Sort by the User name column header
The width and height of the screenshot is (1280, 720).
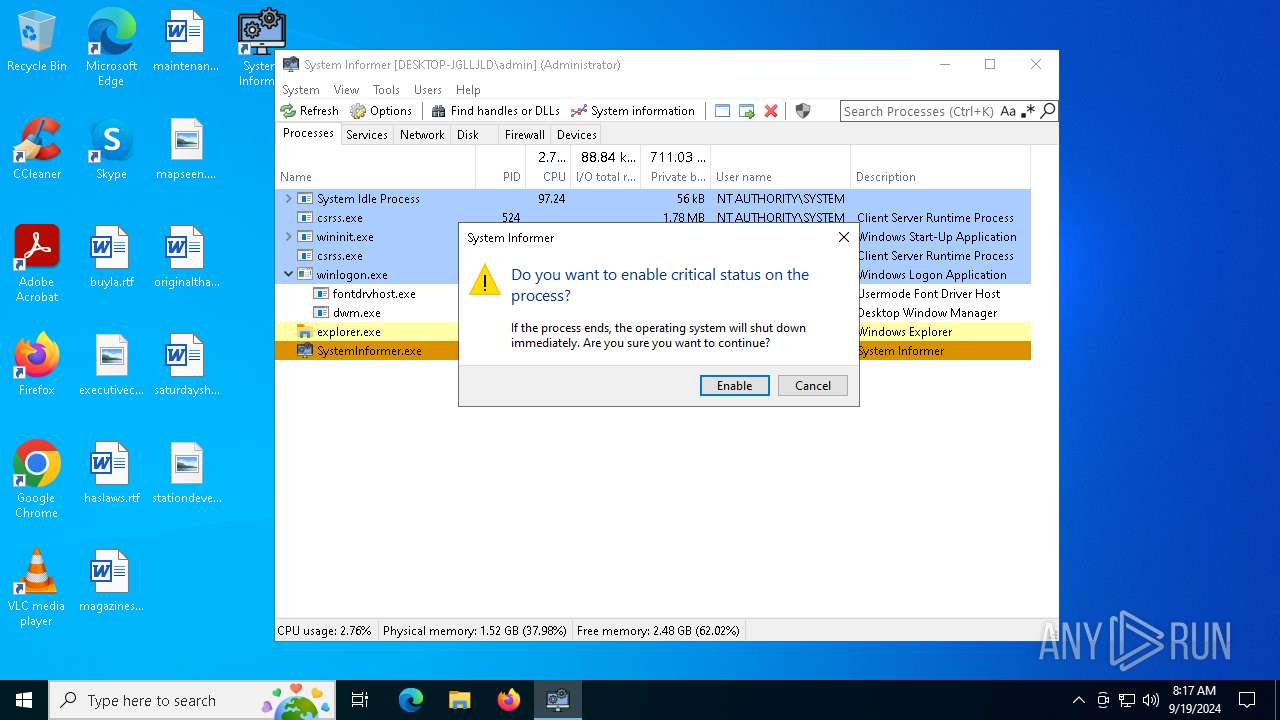coord(780,167)
